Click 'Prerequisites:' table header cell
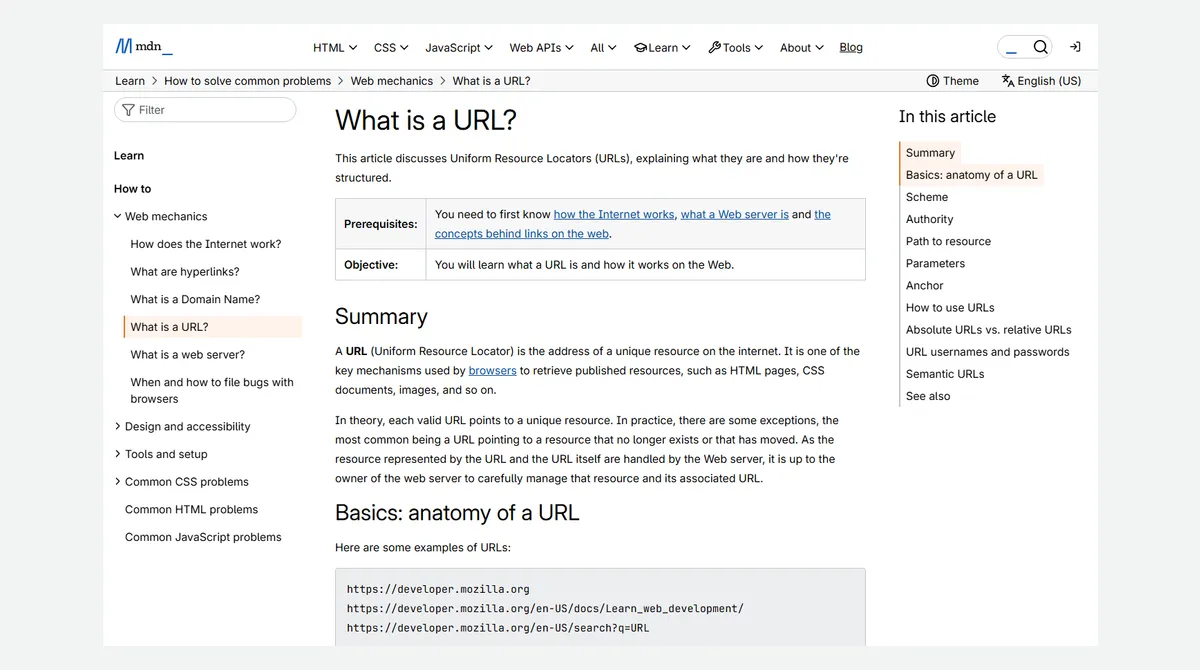The height and width of the screenshot is (670, 1200). click(381, 224)
